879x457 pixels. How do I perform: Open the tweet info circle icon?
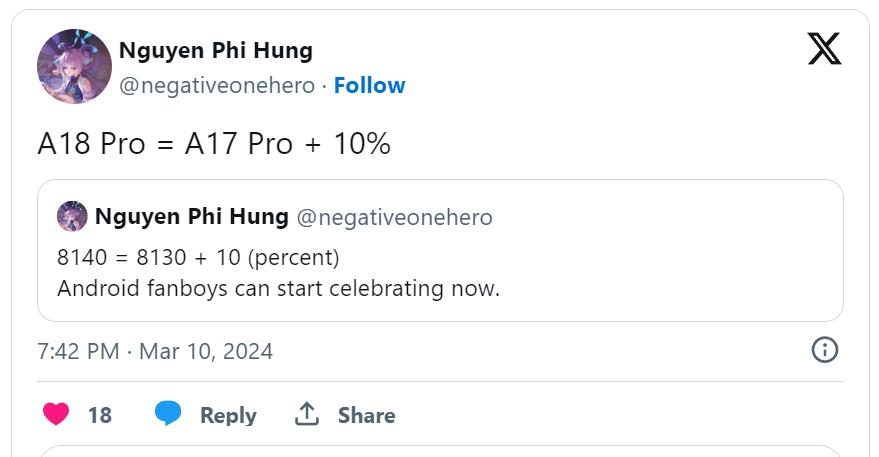(x=825, y=350)
